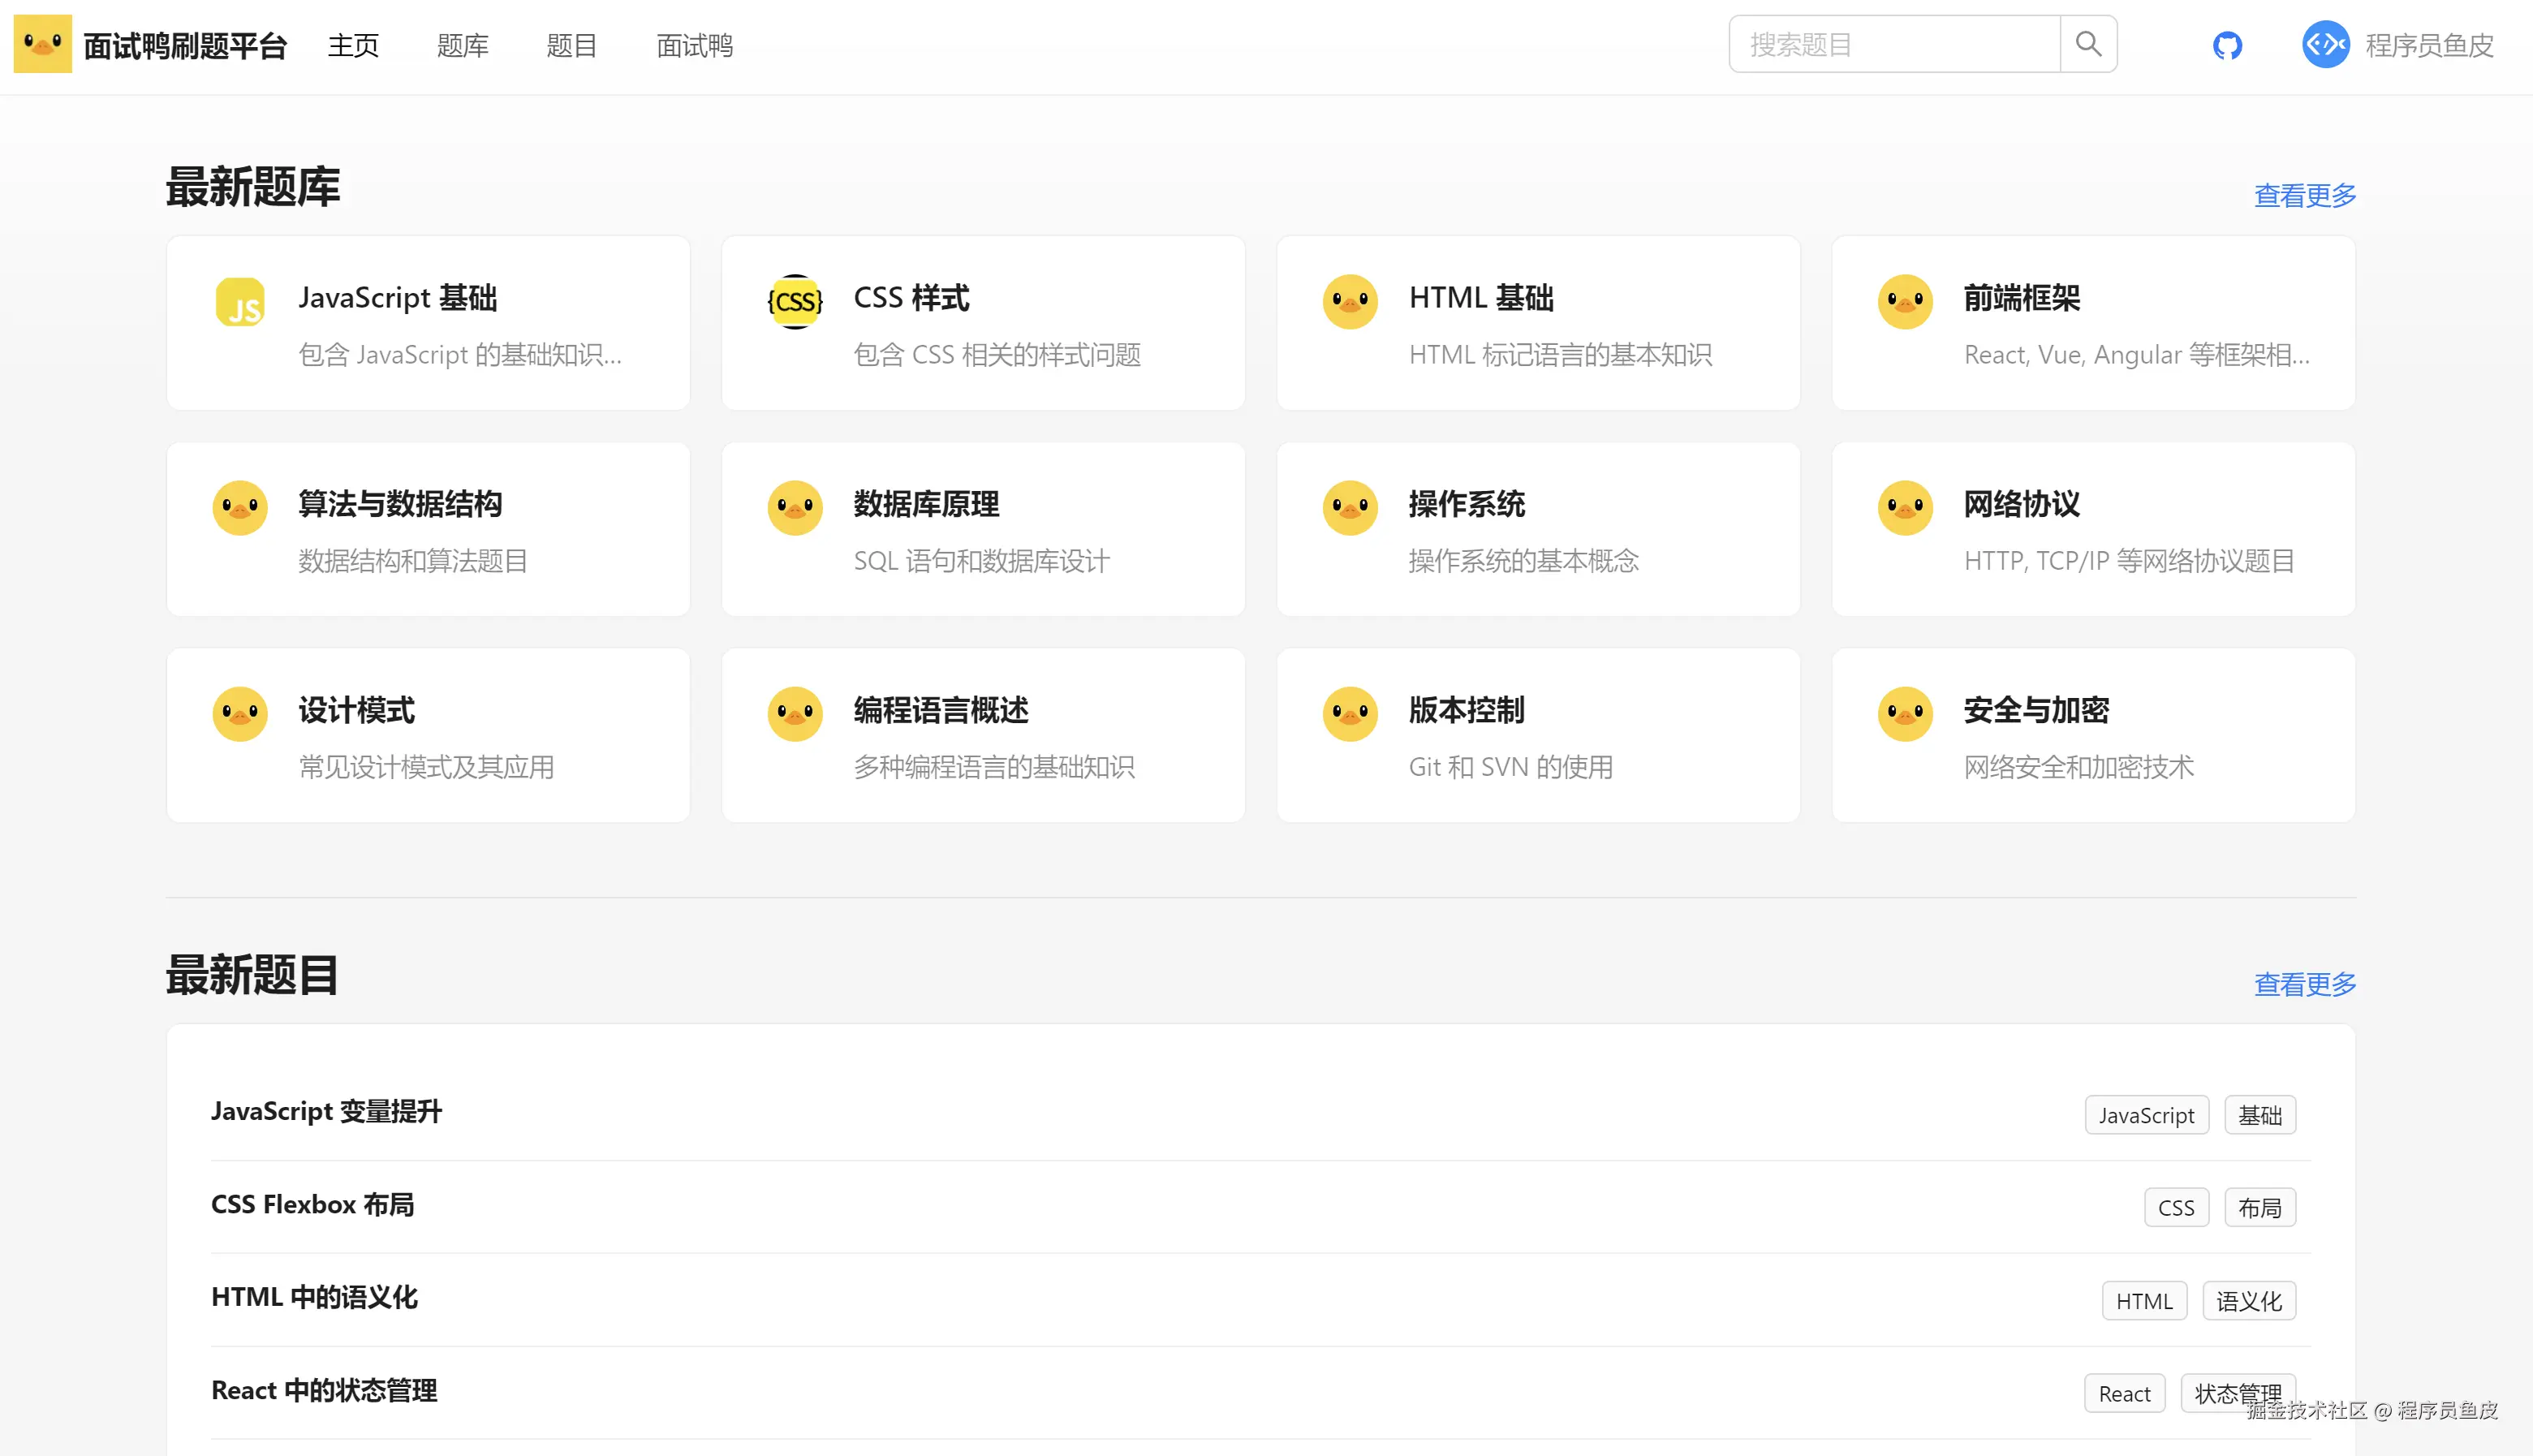This screenshot has height=1456, width=2533.
Task: Click the duck logo in the header
Action: (x=42, y=44)
